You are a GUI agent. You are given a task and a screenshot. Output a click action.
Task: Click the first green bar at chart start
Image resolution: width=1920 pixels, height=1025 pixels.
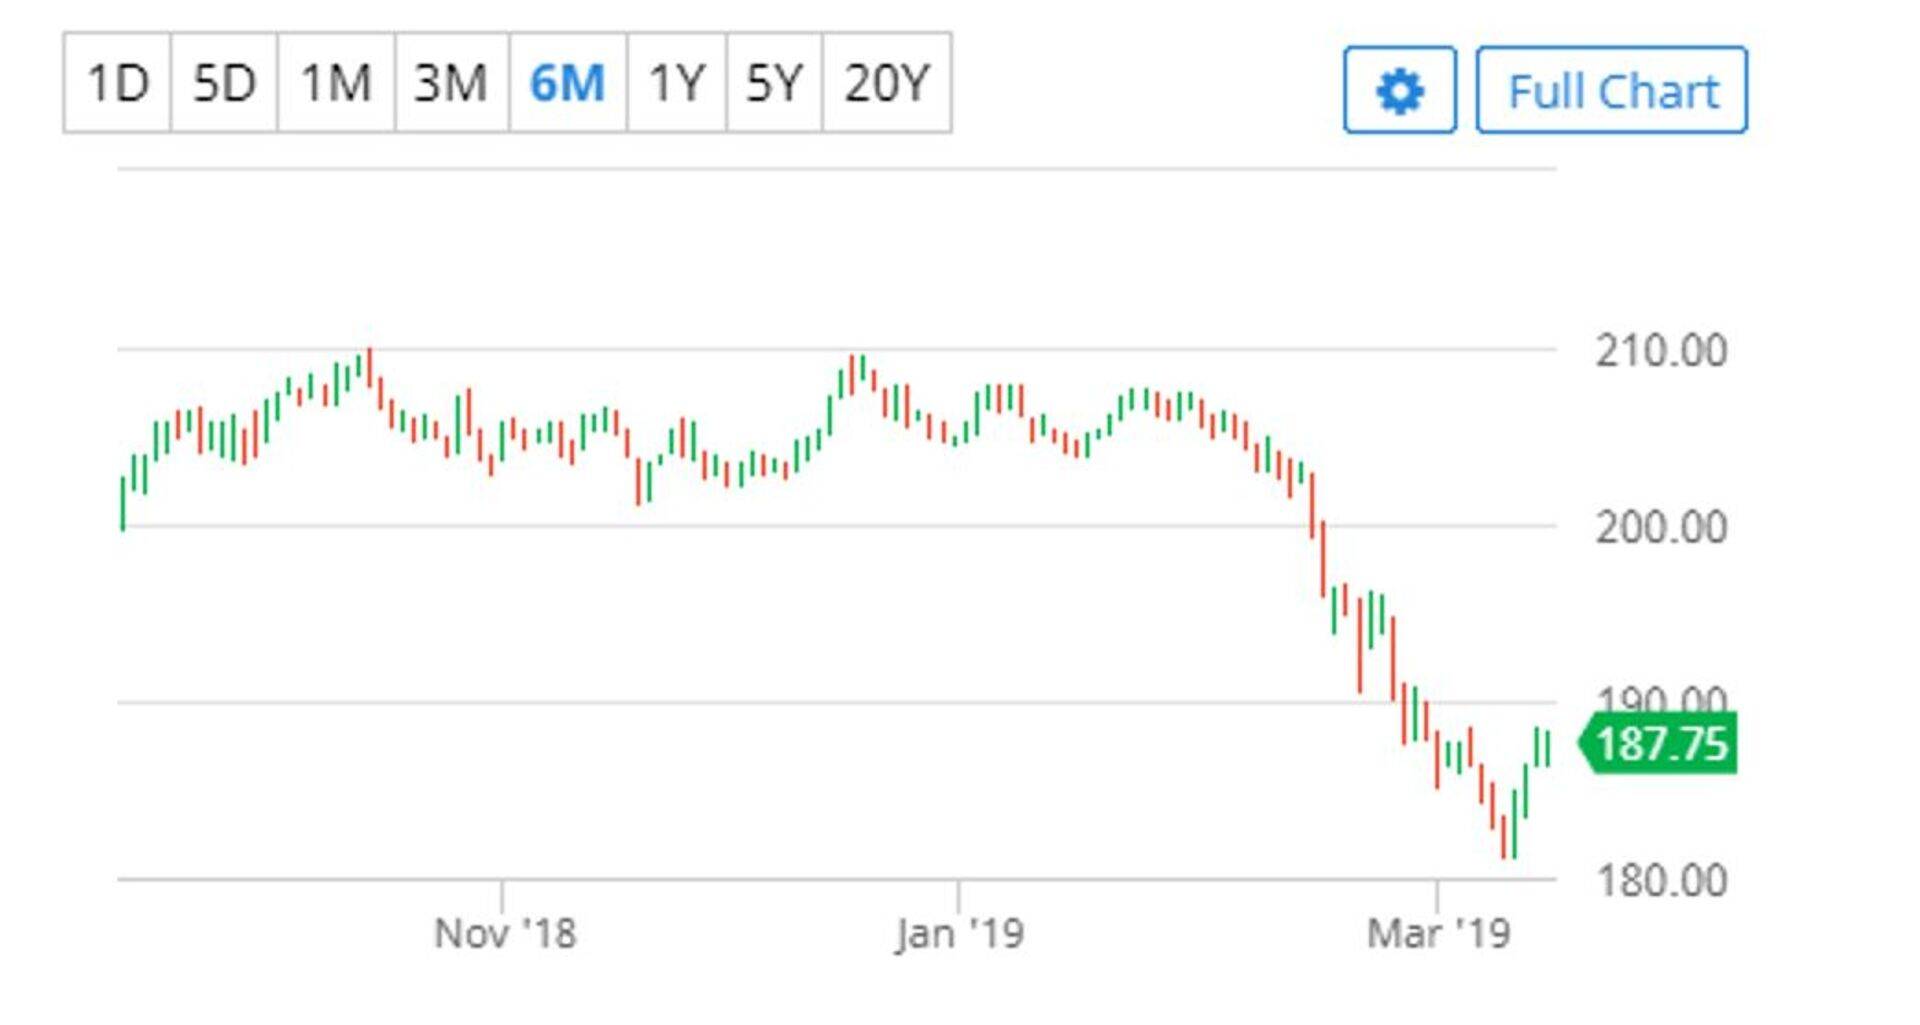(x=123, y=503)
